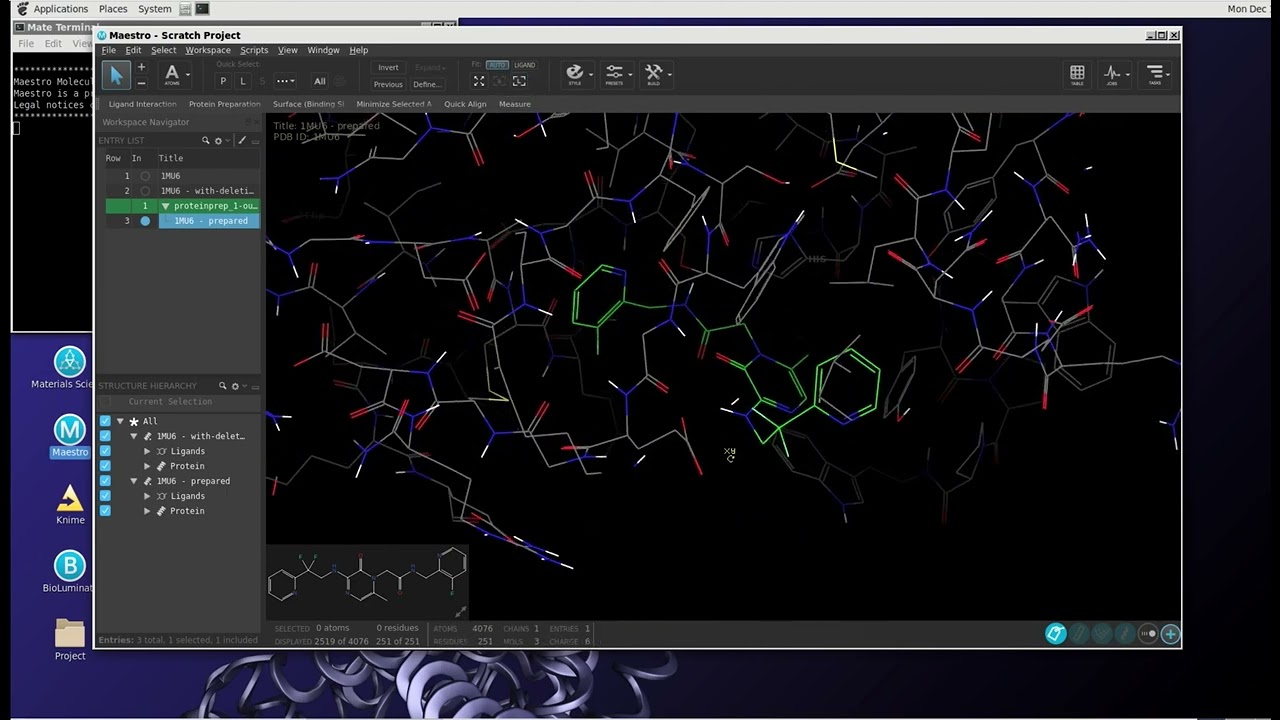This screenshot has height=720, width=1280.
Task: Open Protein Preparation from favorites bar
Action: (x=224, y=104)
